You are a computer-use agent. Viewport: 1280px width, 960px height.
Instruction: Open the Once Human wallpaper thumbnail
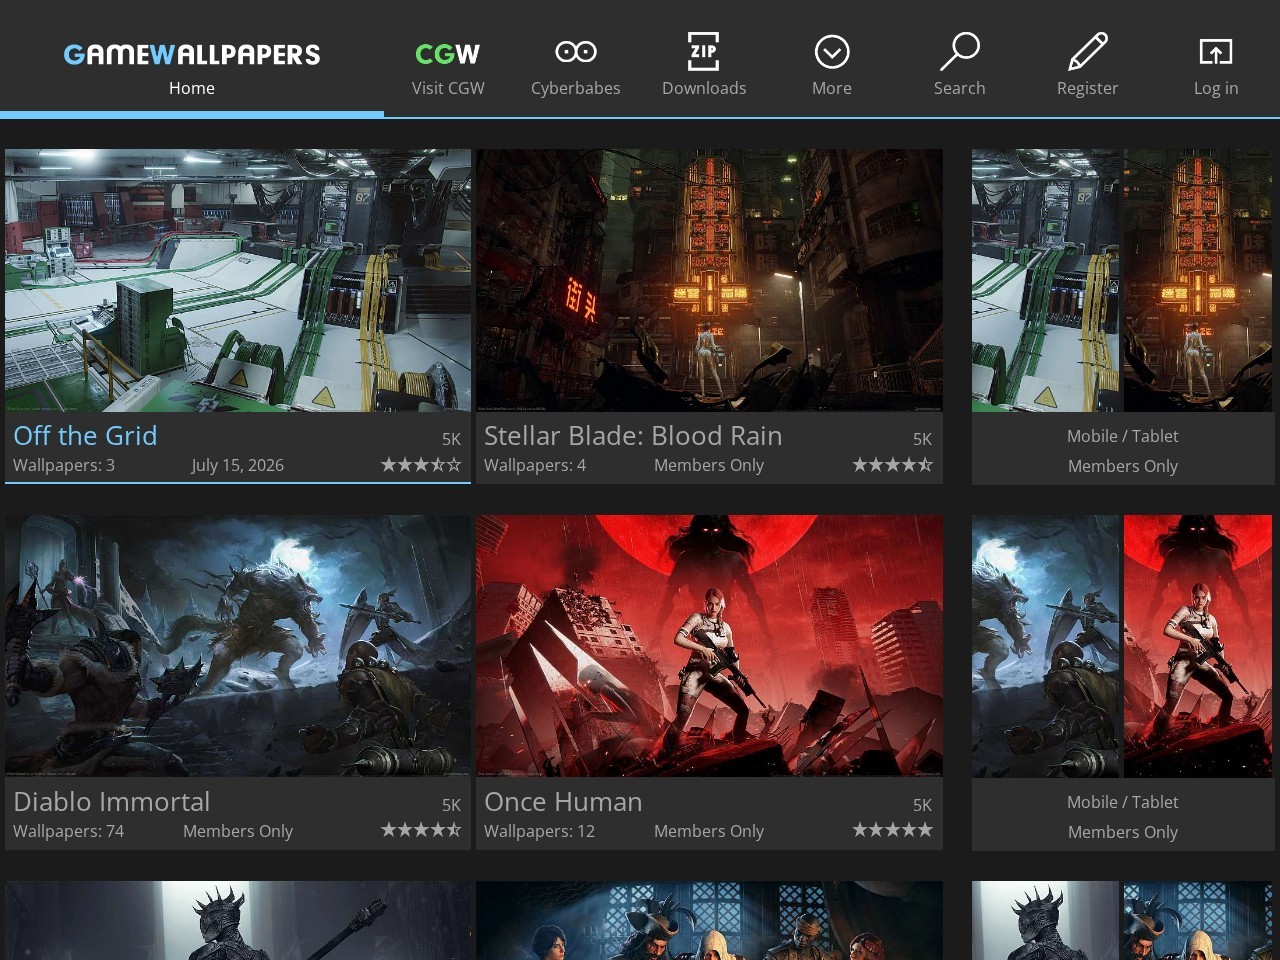pyautogui.click(x=709, y=646)
